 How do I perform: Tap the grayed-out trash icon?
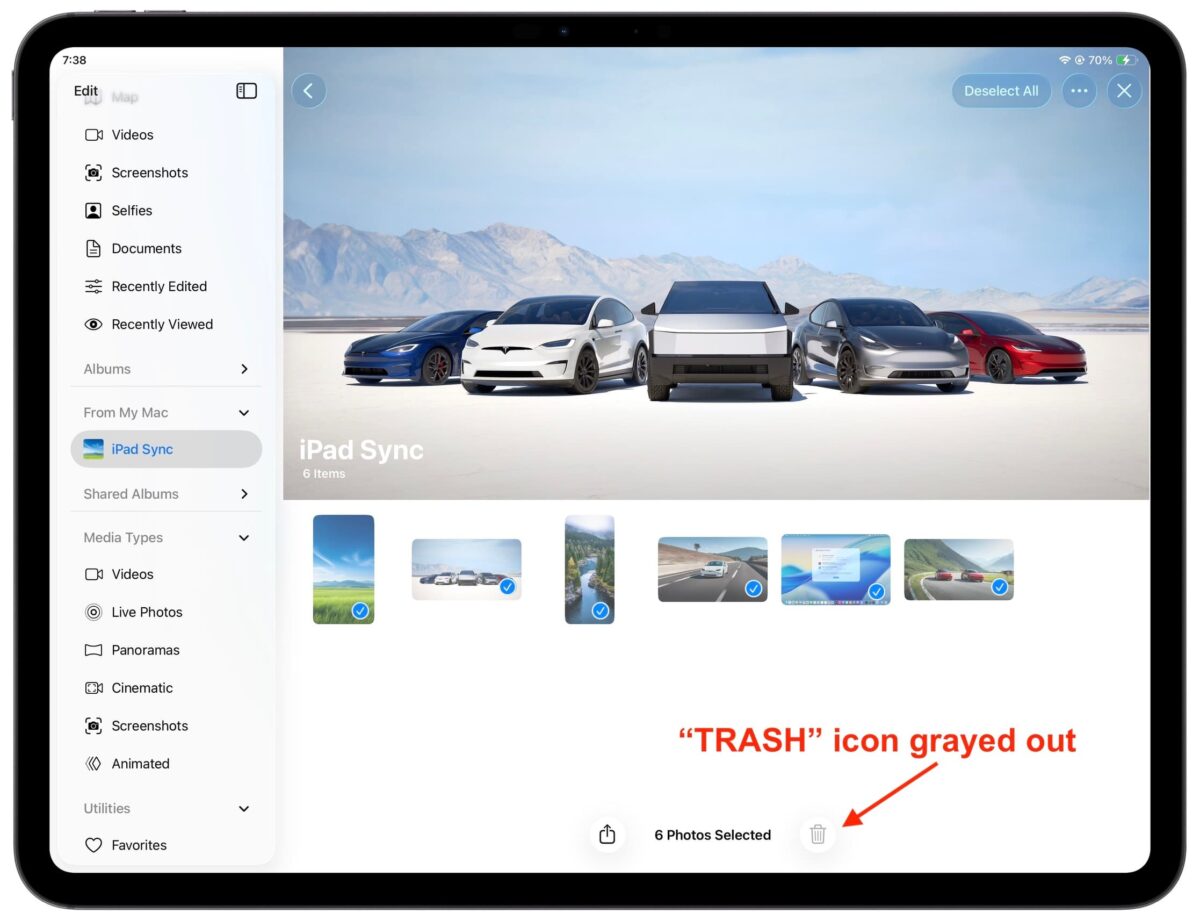(x=818, y=834)
